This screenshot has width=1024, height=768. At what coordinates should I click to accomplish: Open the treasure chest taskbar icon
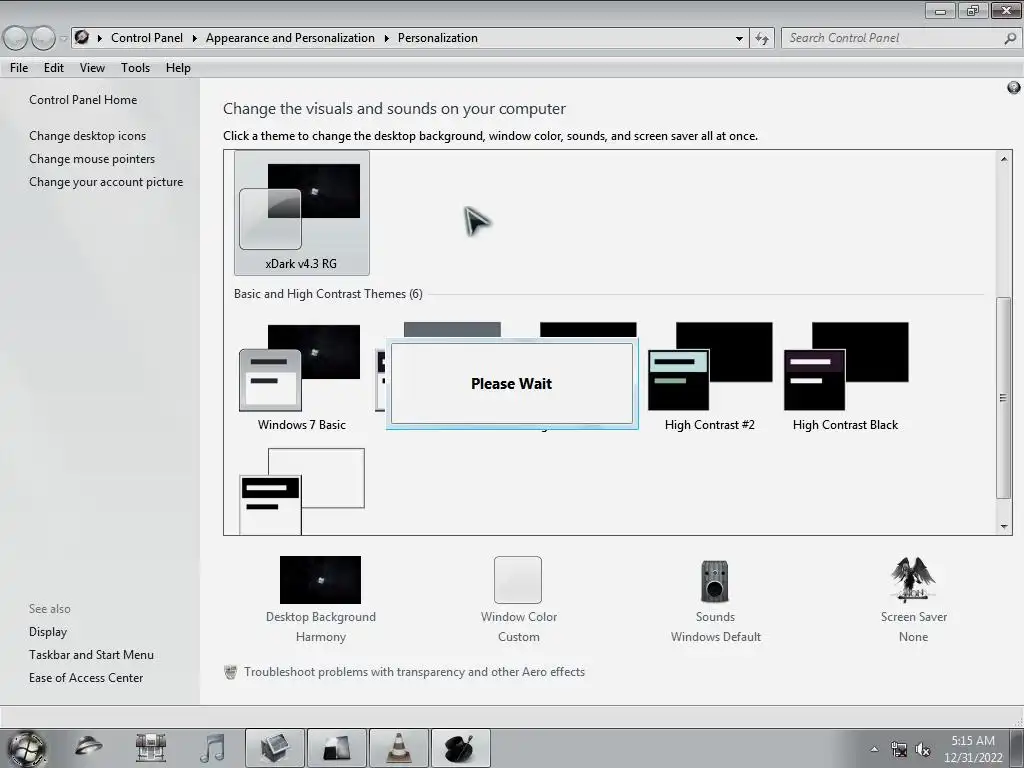click(150, 748)
